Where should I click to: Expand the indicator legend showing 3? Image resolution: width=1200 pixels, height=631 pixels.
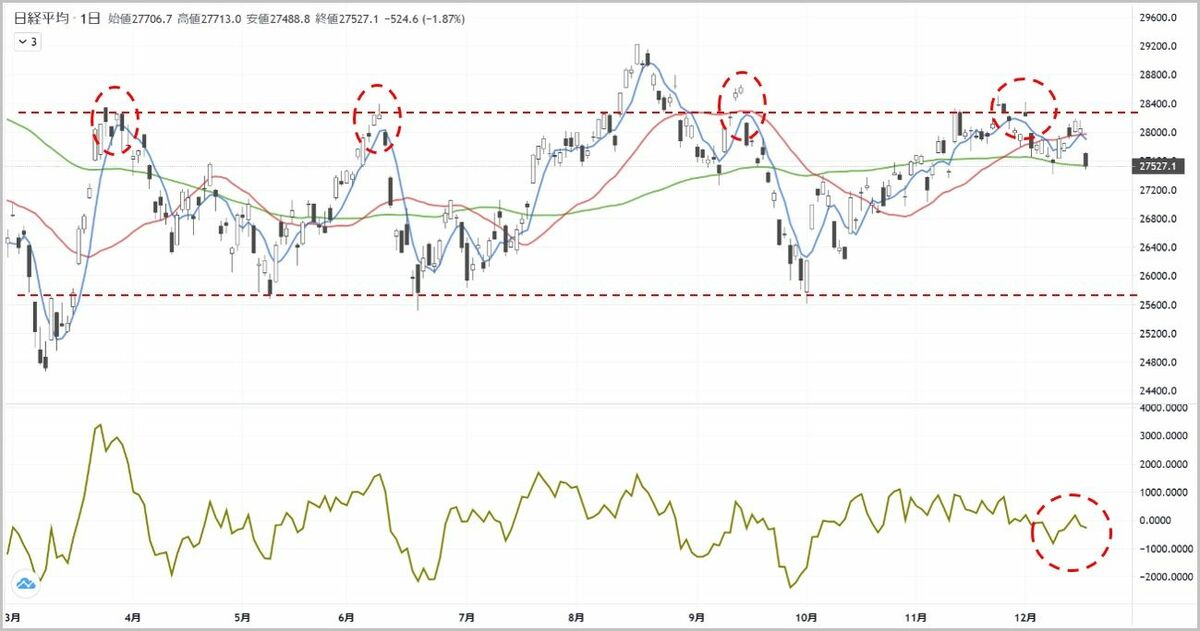pyautogui.click(x=26, y=41)
